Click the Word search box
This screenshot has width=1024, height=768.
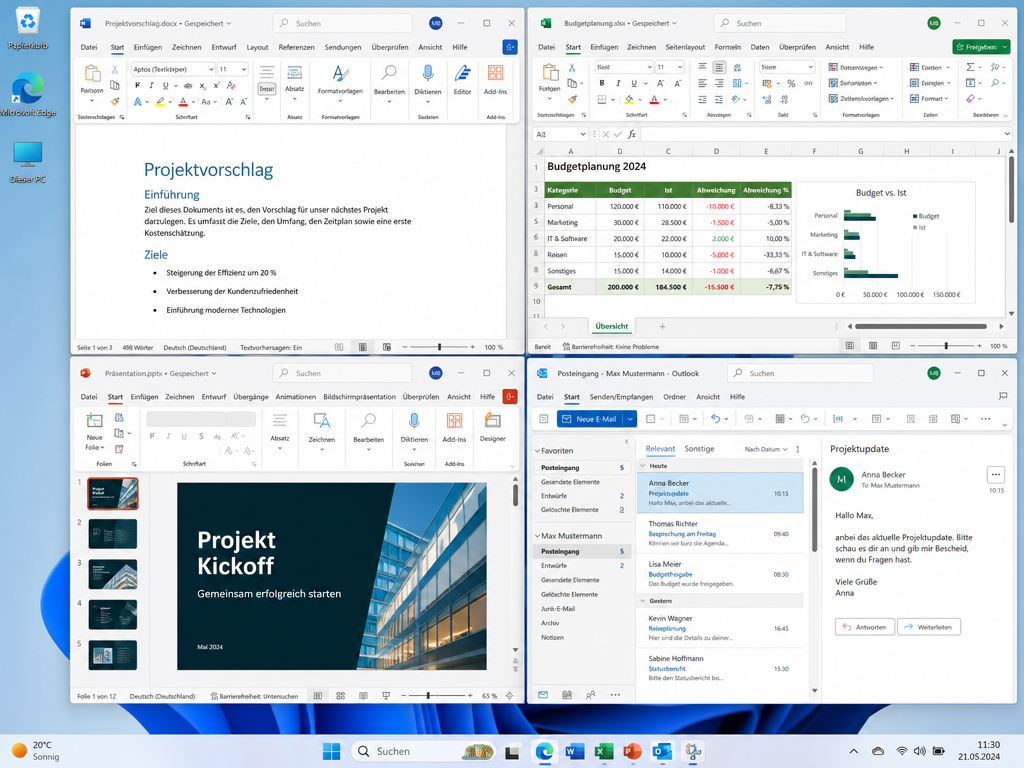(x=343, y=24)
